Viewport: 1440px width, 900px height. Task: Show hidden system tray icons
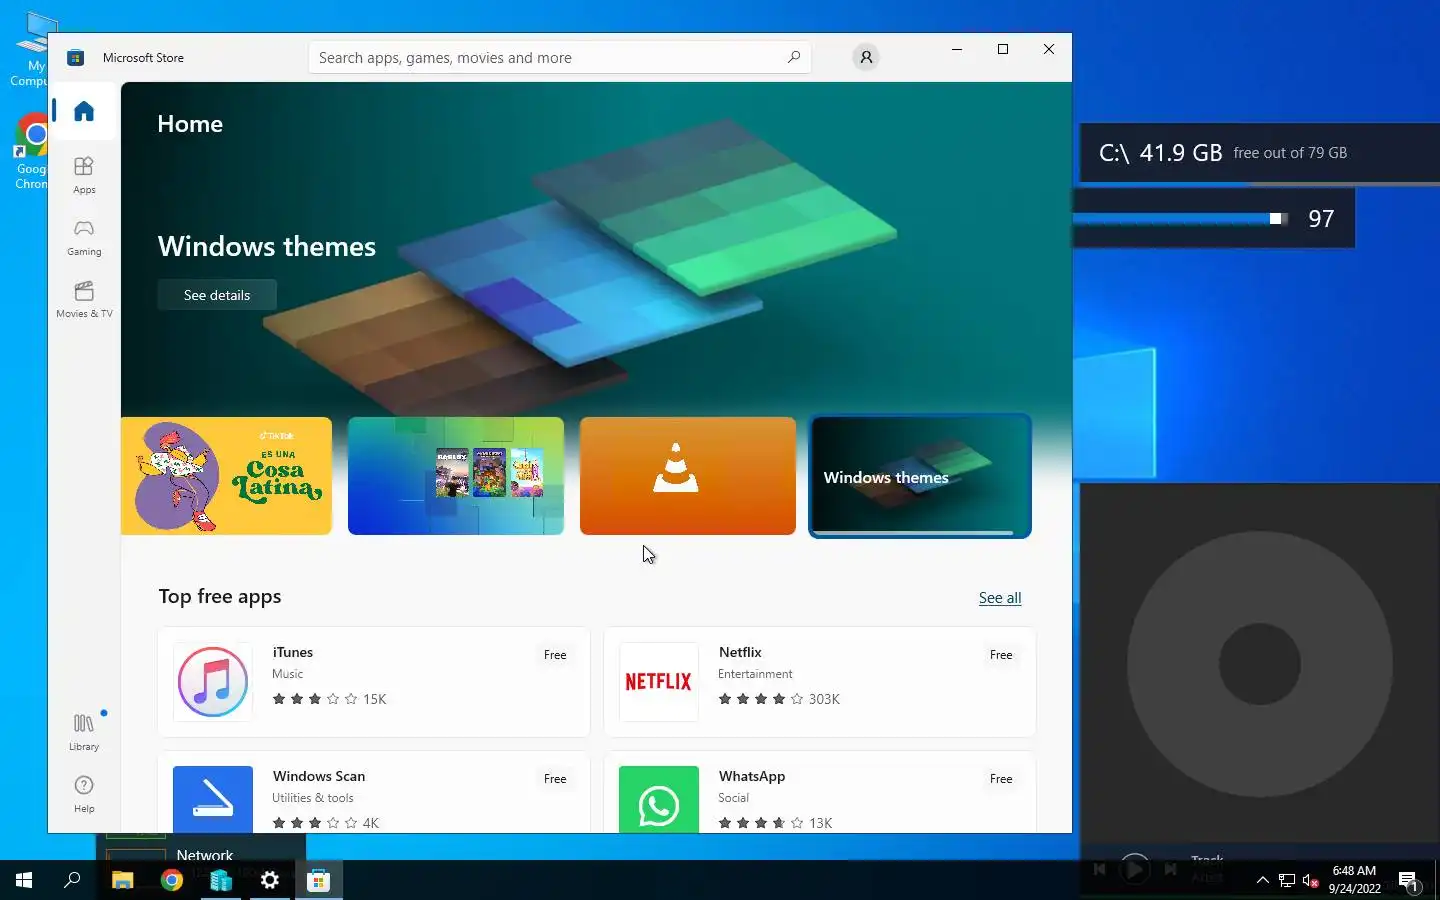[x=1262, y=880]
